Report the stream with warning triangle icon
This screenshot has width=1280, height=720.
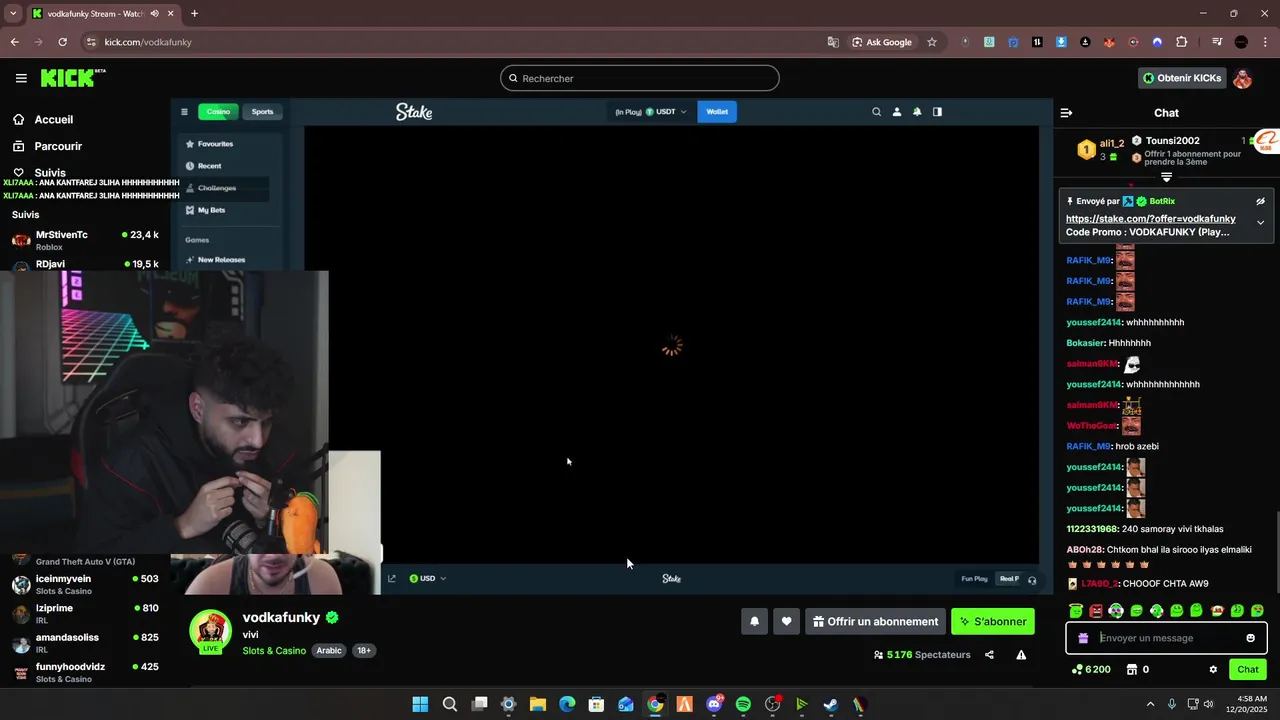coord(1021,655)
